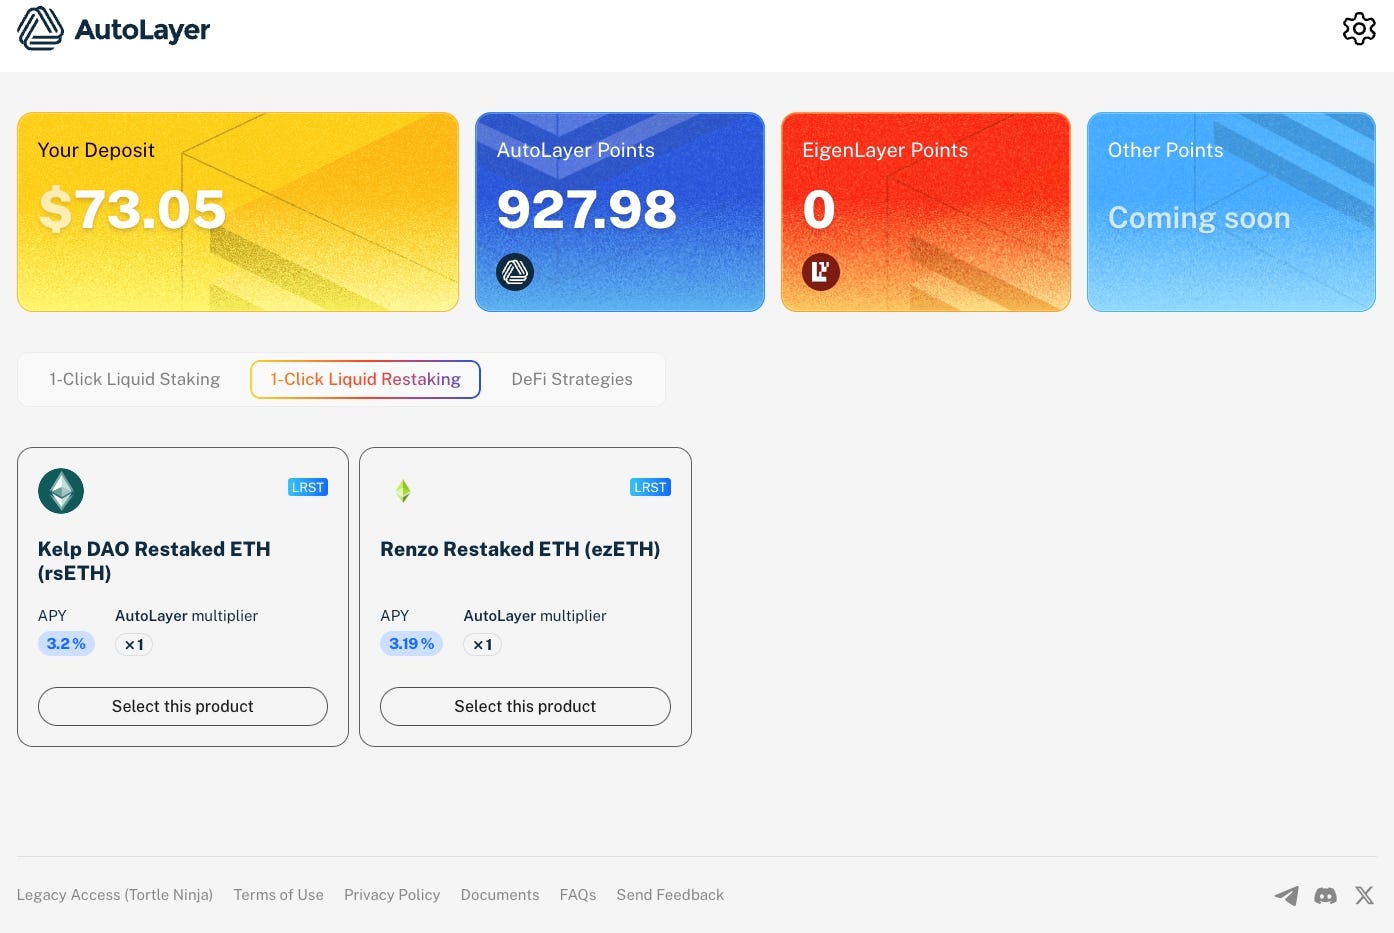Open the X social link icon
1394x933 pixels.
coord(1364,895)
